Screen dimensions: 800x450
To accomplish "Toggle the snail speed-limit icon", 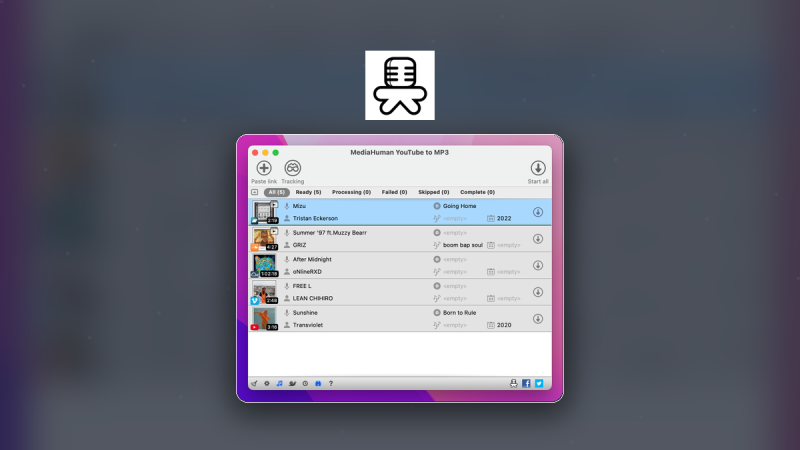I will click(292, 383).
